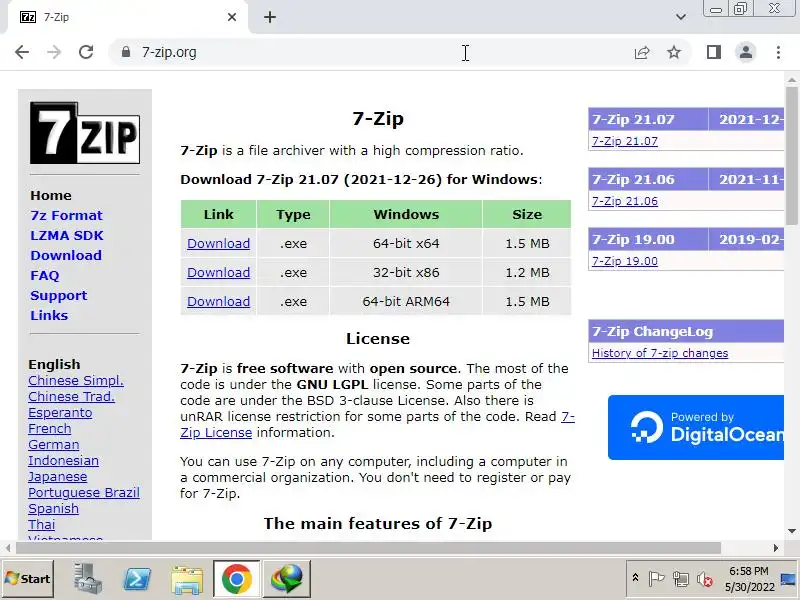Open the Chrome profile avatar
The height and width of the screenshot is (600, 800).
click(745, 52)
